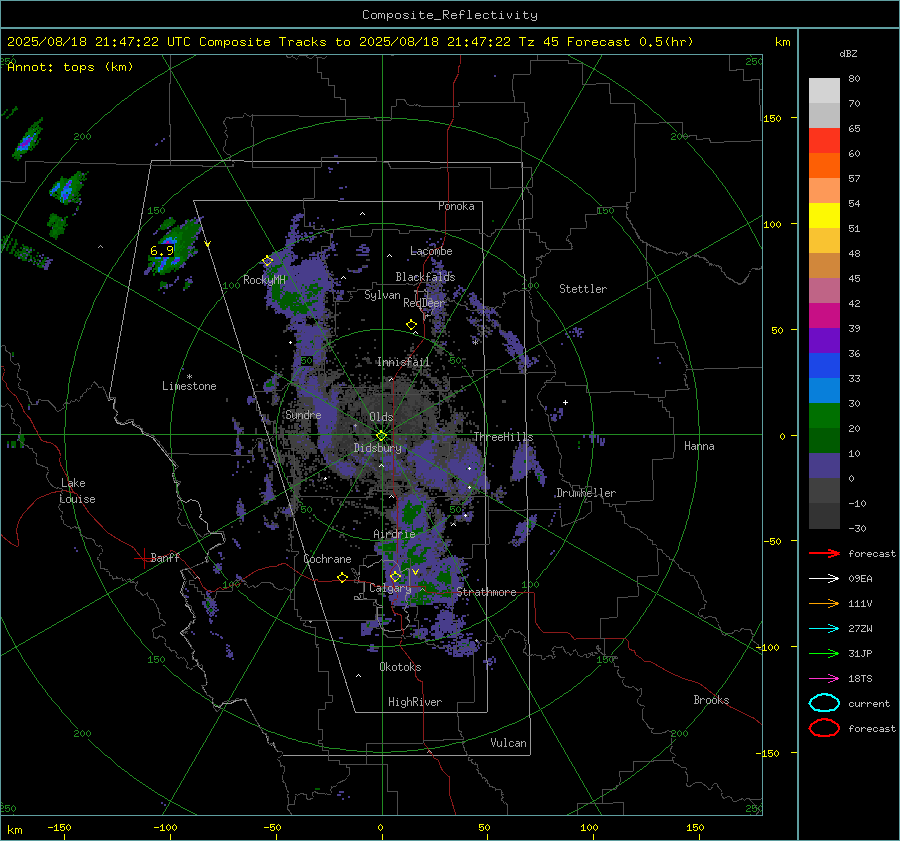
Task: Click the Blackfalds city label
Action: [425, 277]
